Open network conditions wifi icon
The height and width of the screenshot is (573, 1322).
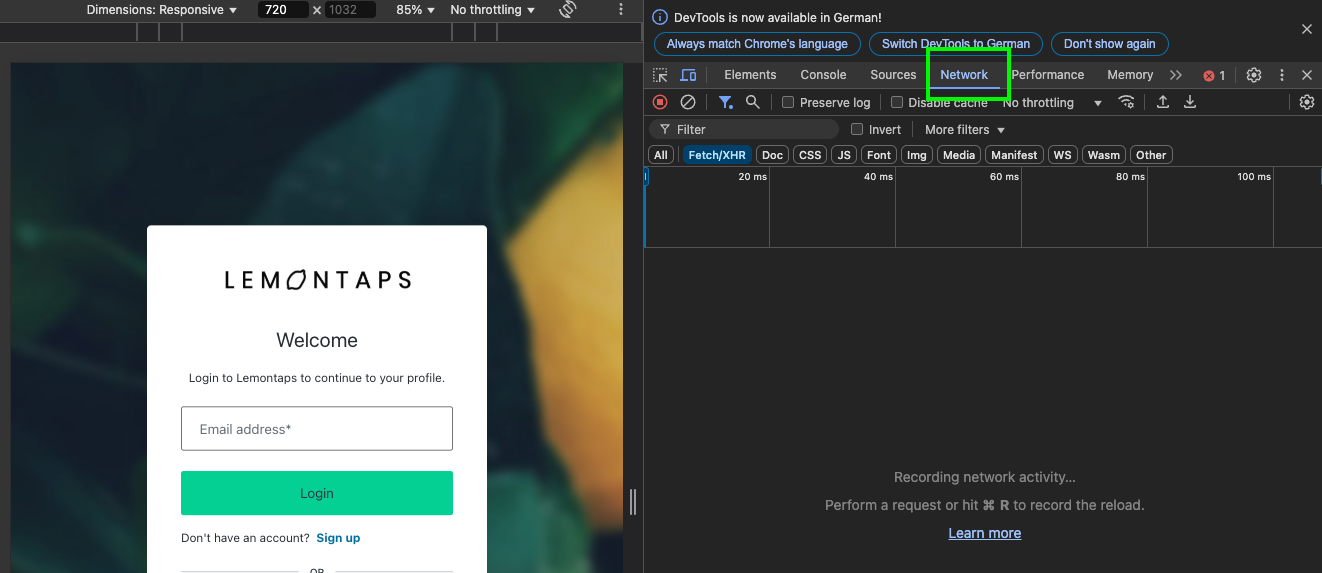1127,102
